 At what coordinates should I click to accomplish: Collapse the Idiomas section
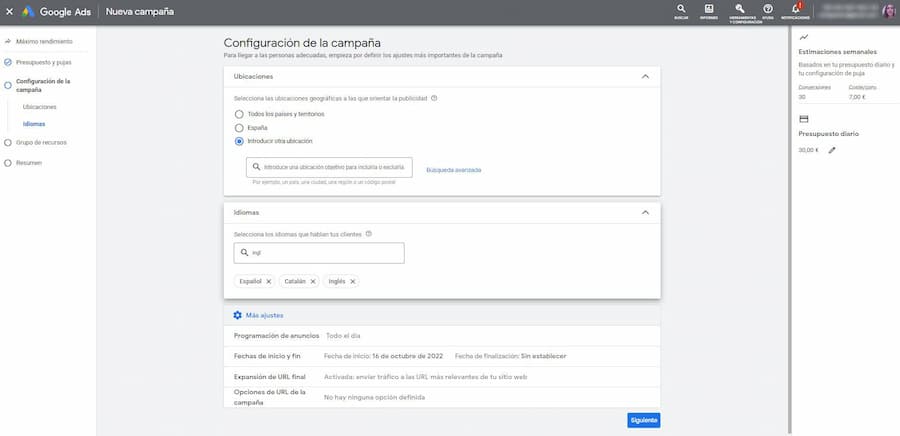point(644,212)
